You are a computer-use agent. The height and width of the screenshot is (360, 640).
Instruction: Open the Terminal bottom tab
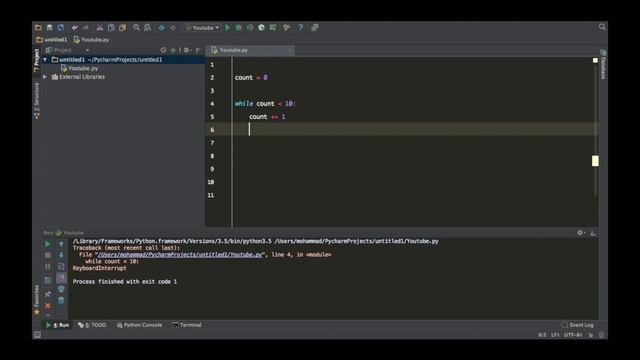click(187, 325)
